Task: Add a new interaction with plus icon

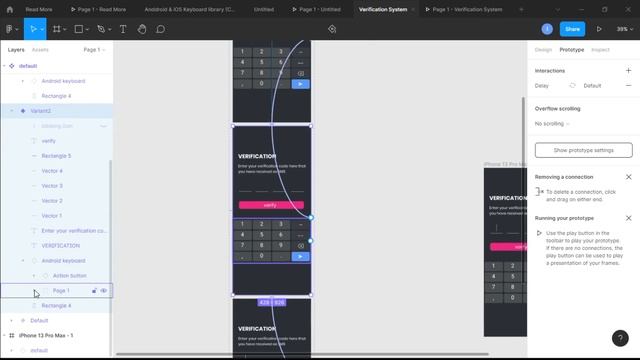Action: (x=629, y=71)
